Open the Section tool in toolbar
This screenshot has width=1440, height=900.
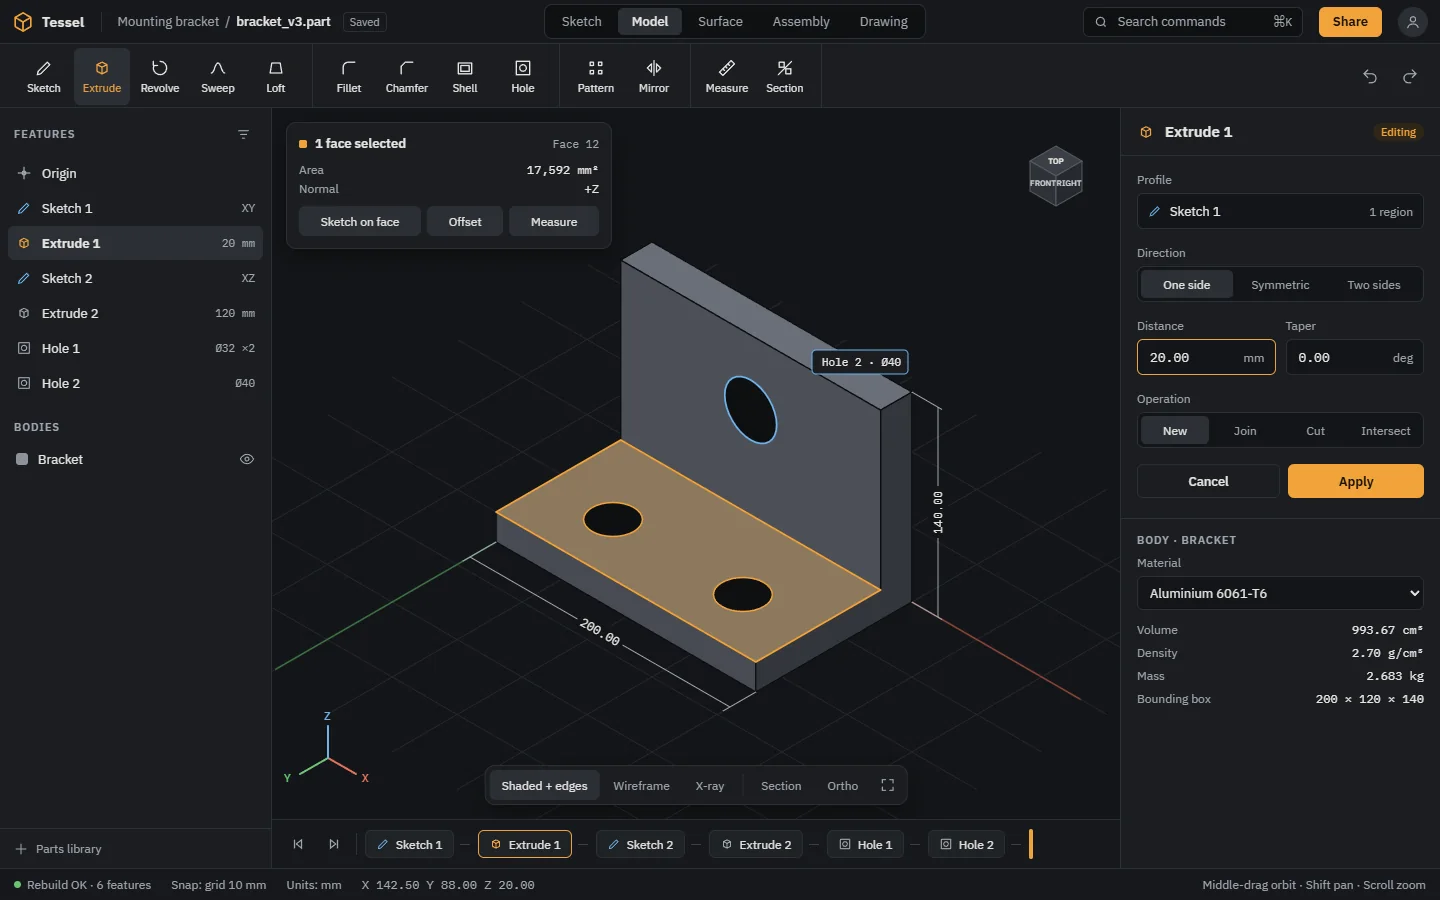point(785,76)
